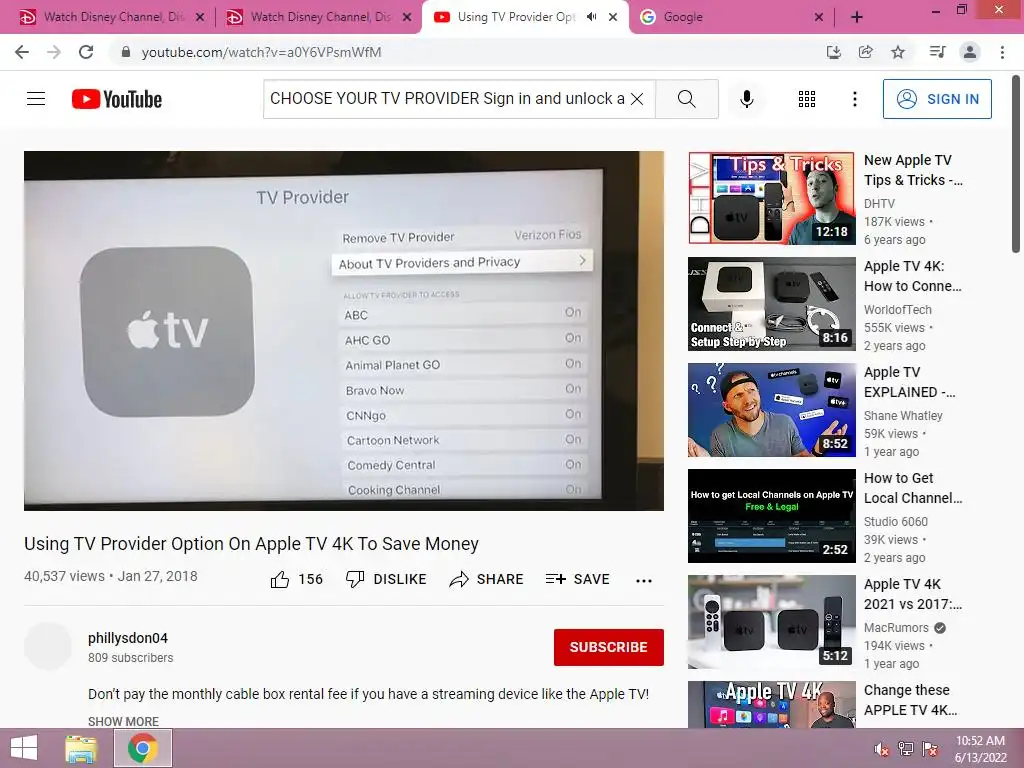Close the first Watch Disney Channel tab

(x=200, y=17)
